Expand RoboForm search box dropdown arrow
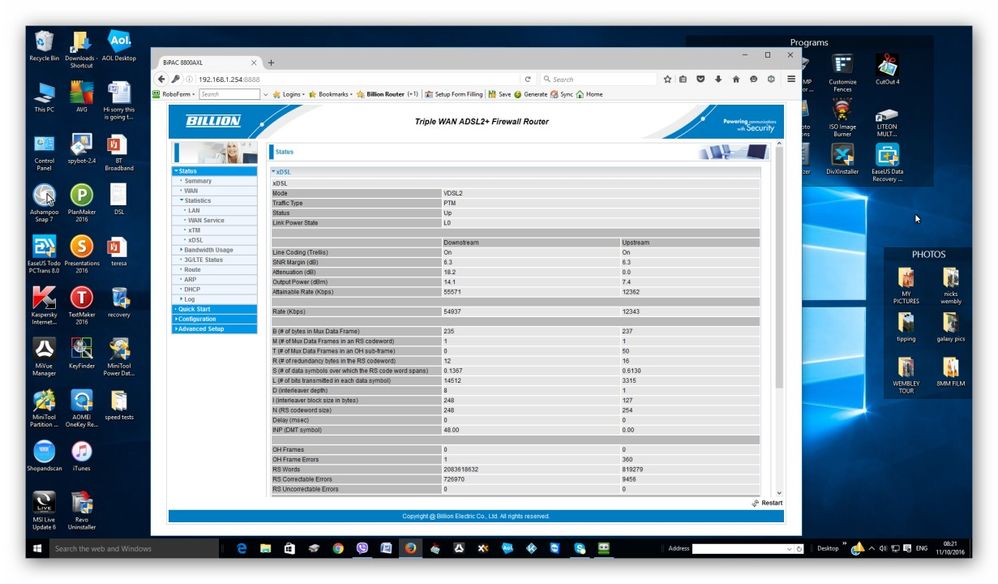Image resolution: width=998 pixels, height=584 pixels. [265, 94]
